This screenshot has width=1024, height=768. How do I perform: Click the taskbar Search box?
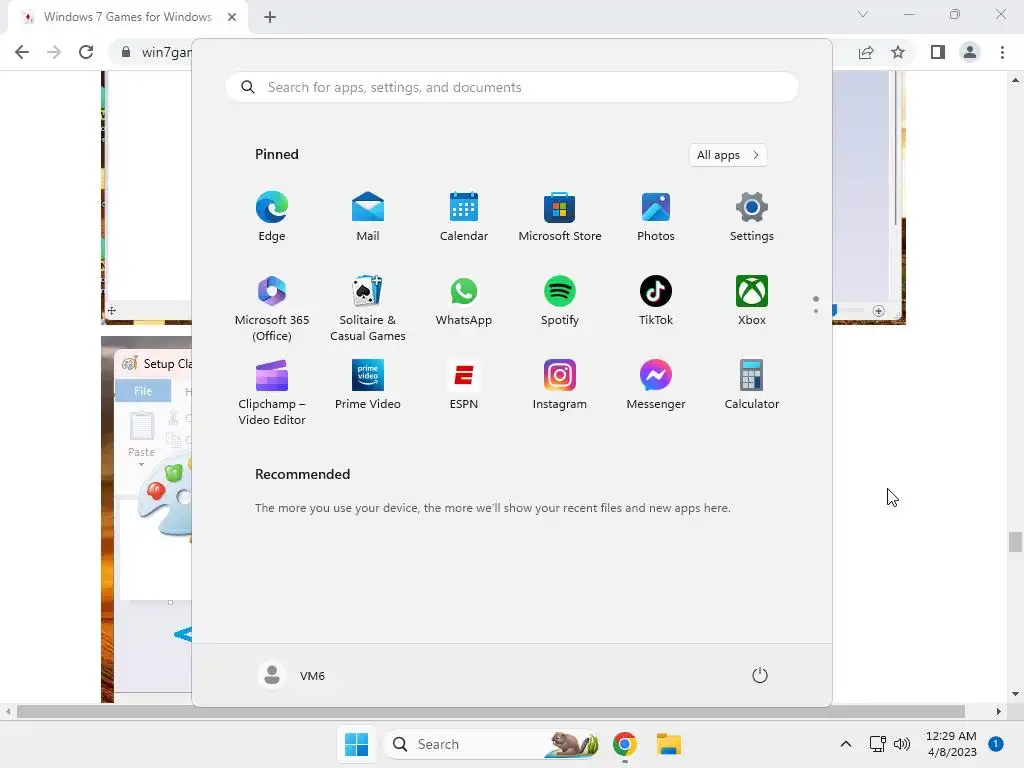pyautogui.click(x=492, y=744)
